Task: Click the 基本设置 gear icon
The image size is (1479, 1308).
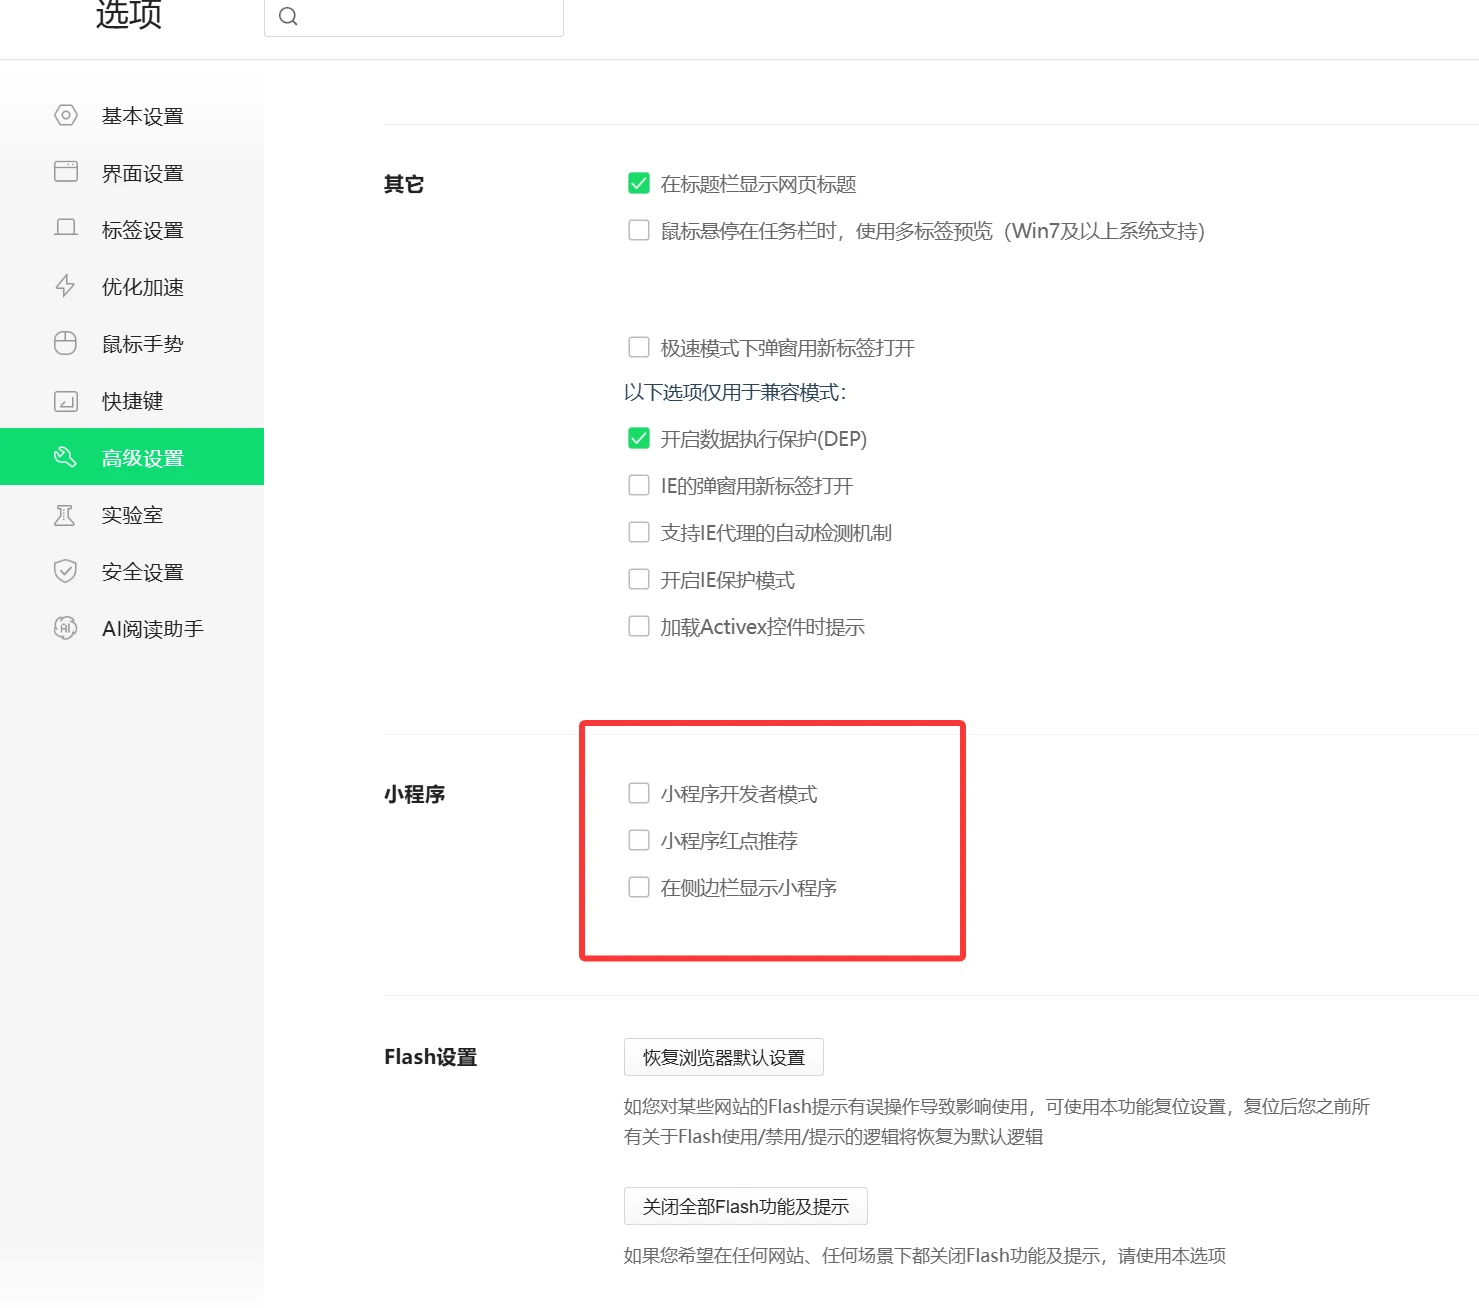Action: coord(65,115)
